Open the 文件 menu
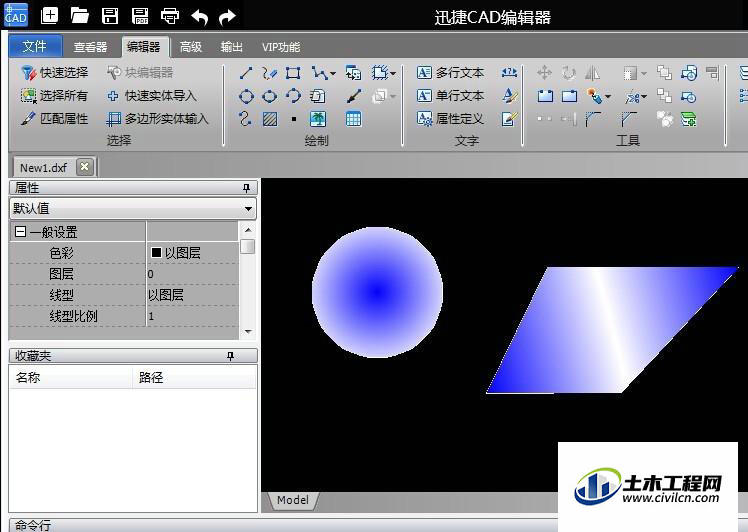748x532 pixels. pyautogui.click(x=35, y=46)
